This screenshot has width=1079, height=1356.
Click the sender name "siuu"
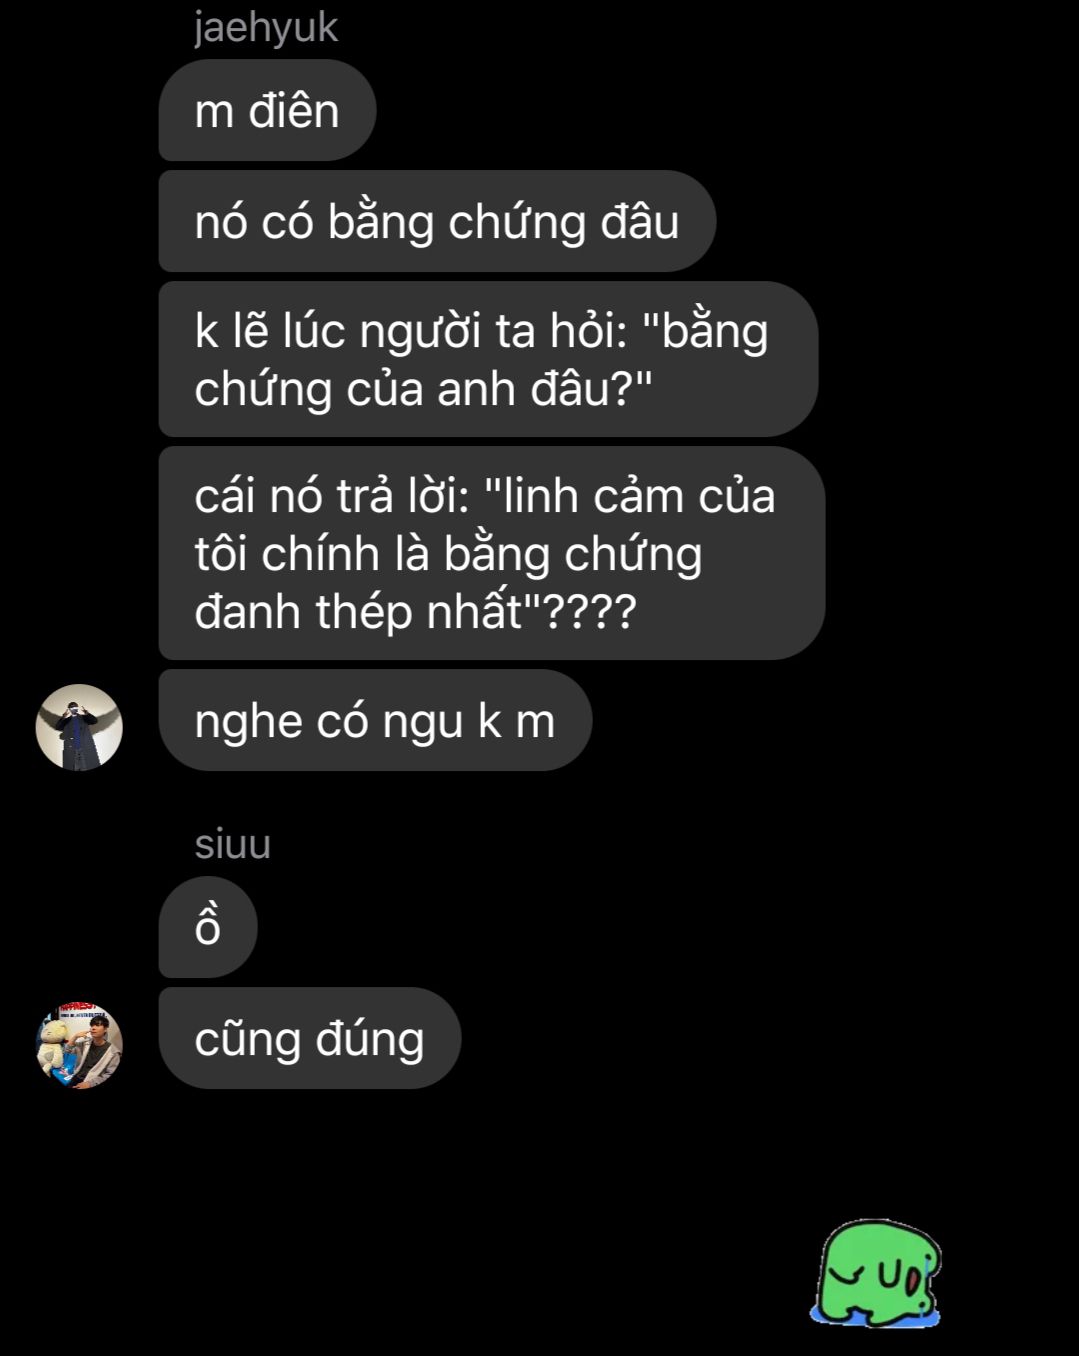[x=233, y=844]
